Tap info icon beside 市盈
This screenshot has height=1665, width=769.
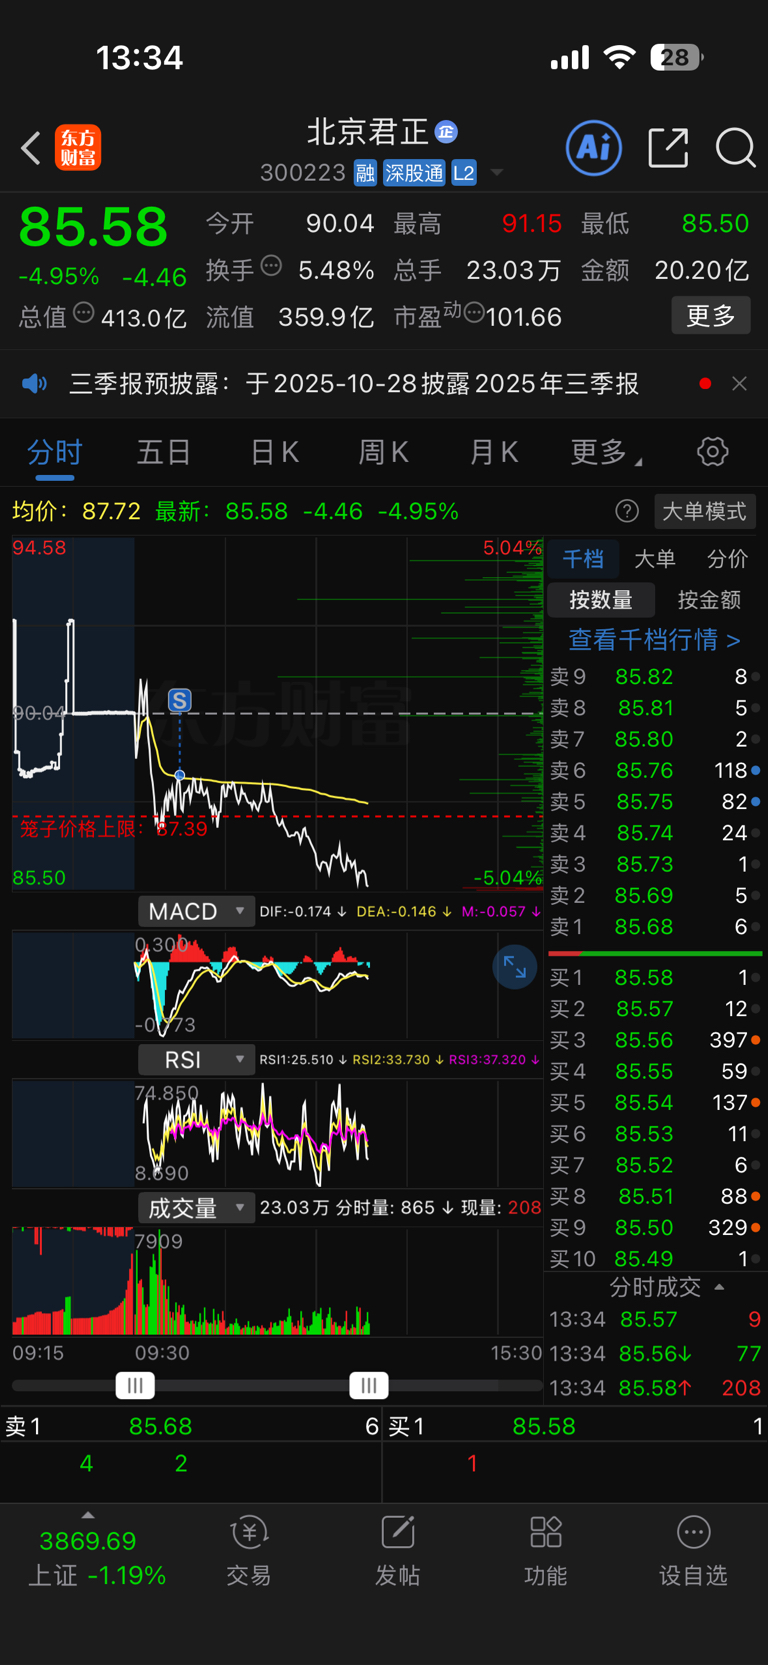pos(474,313)
